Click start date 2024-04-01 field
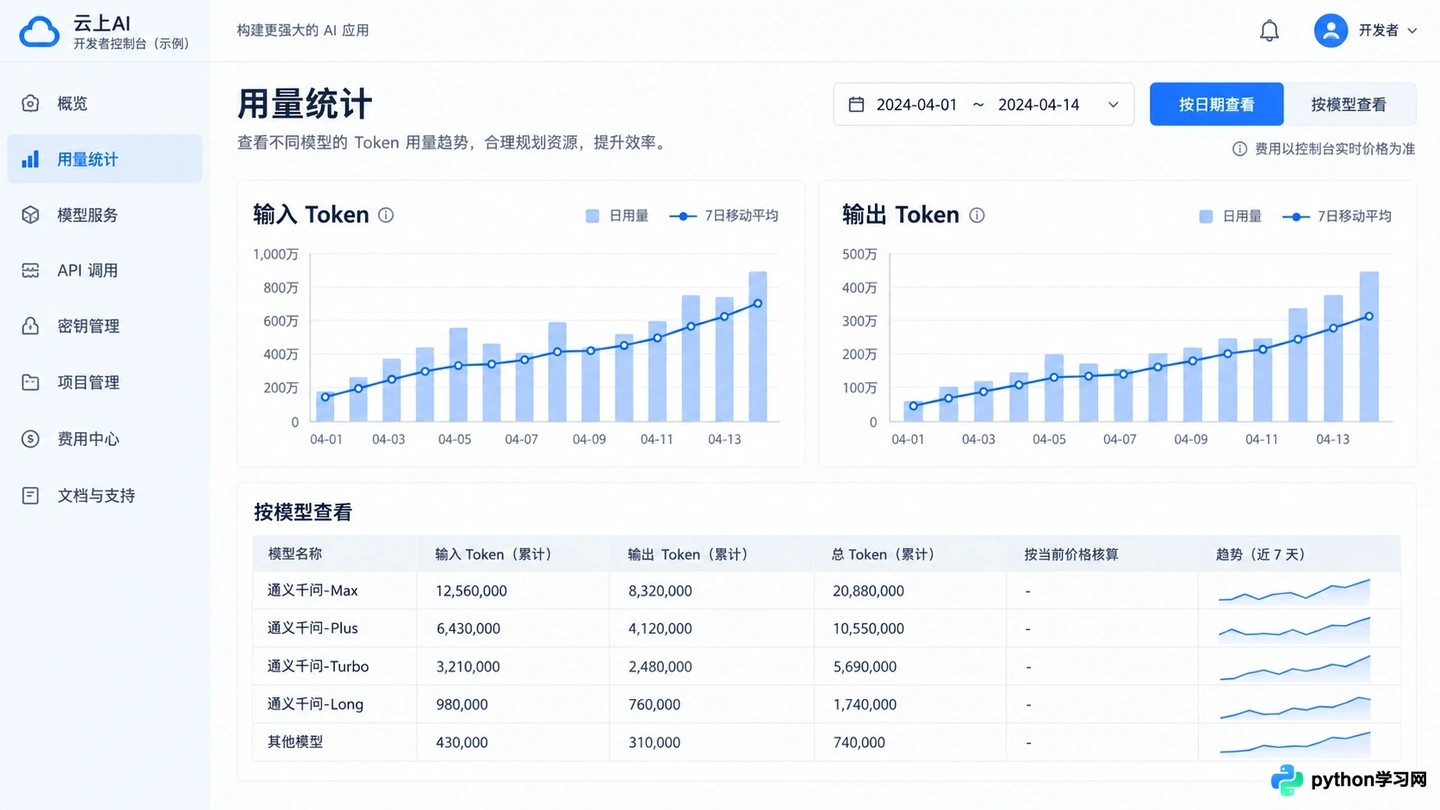 917,105
